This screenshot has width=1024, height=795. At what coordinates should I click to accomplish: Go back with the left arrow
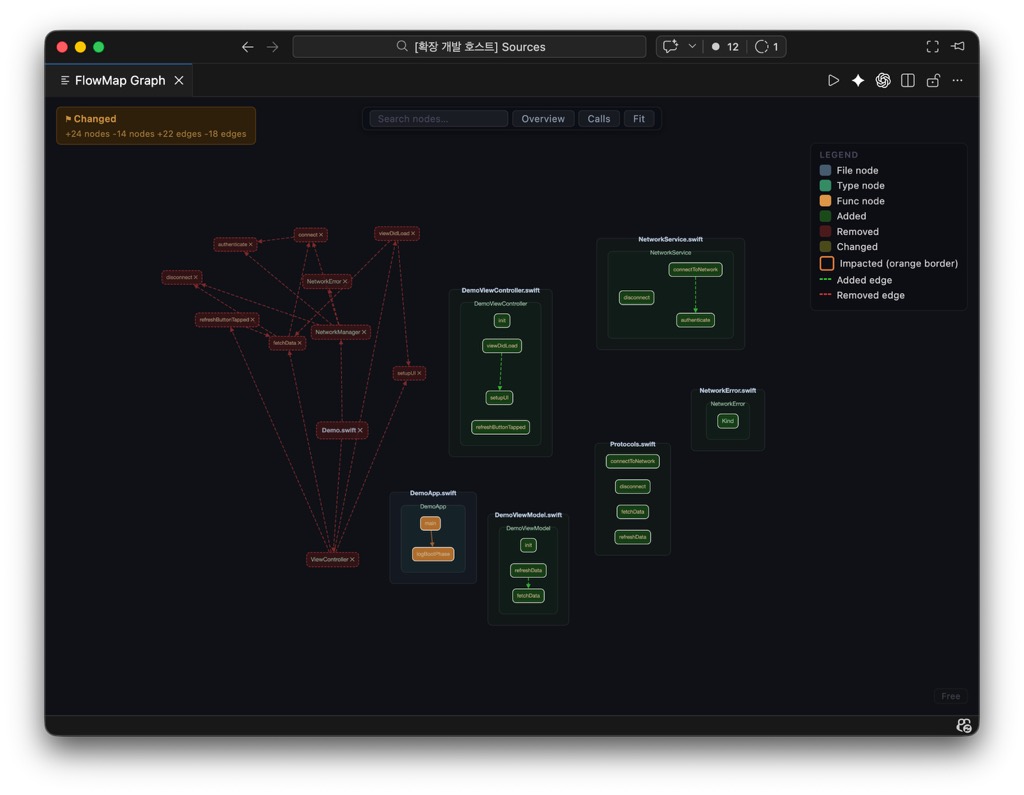pos(247,47)
